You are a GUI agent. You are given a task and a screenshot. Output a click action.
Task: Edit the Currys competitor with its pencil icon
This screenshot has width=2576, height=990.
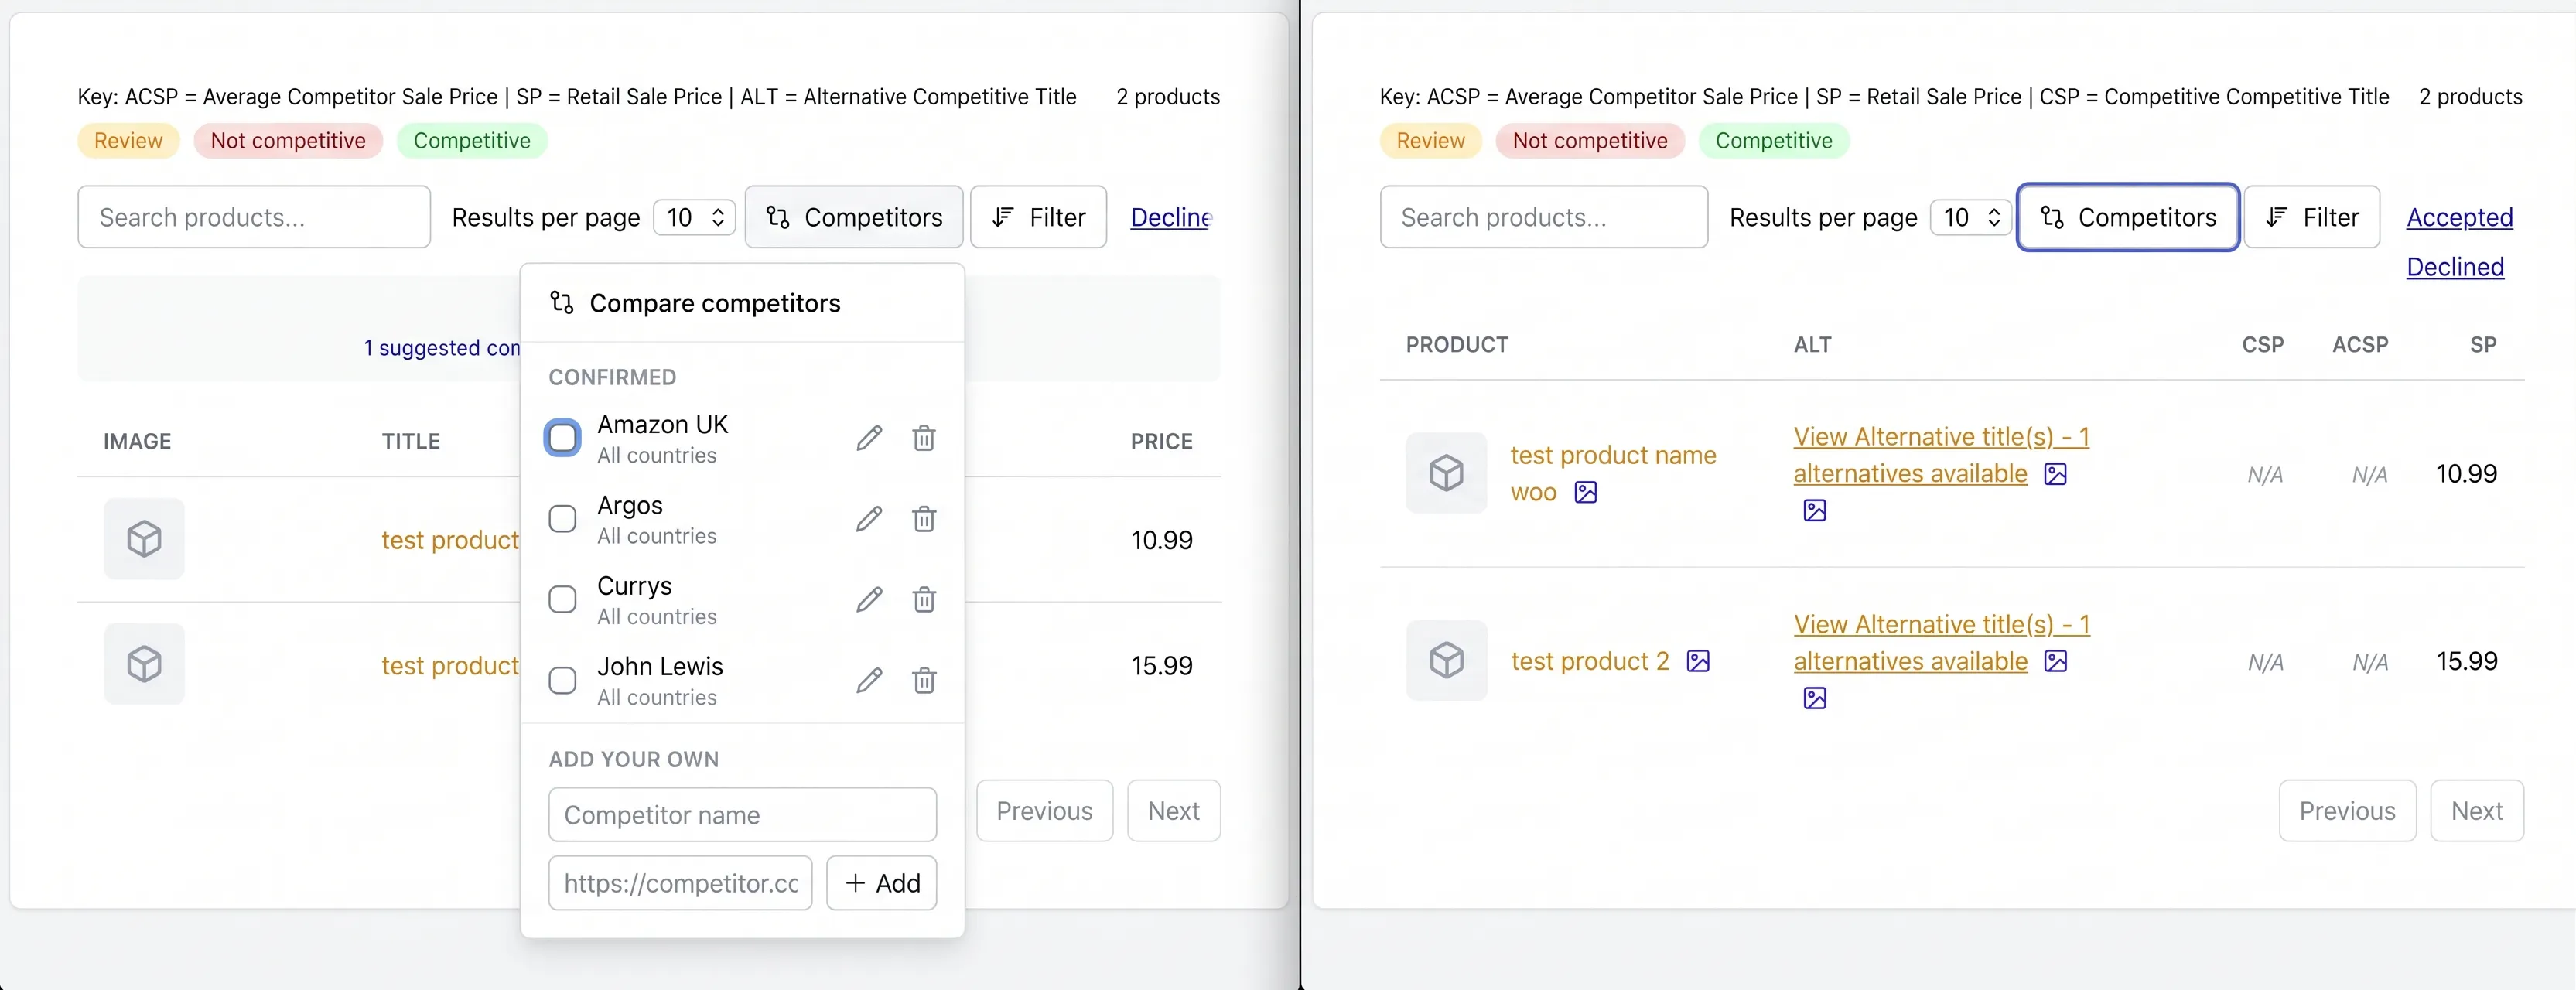point(869,600)
